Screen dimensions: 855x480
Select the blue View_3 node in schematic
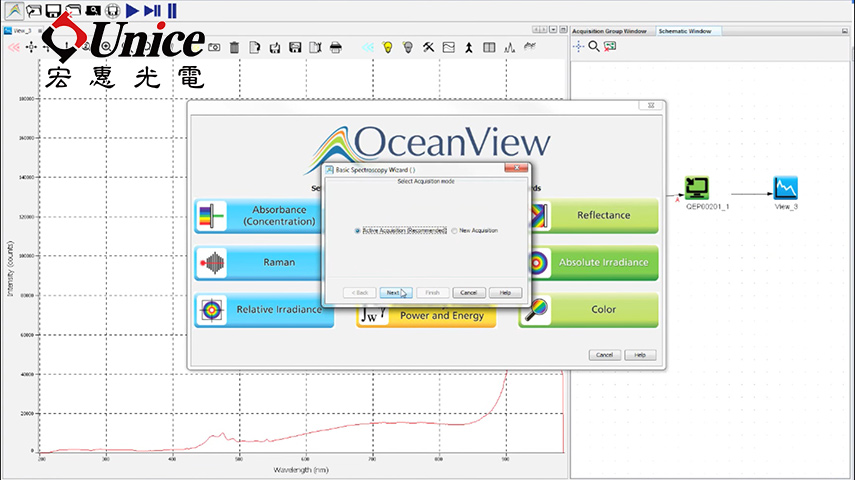pyautogui.click(x=786, y=188)
